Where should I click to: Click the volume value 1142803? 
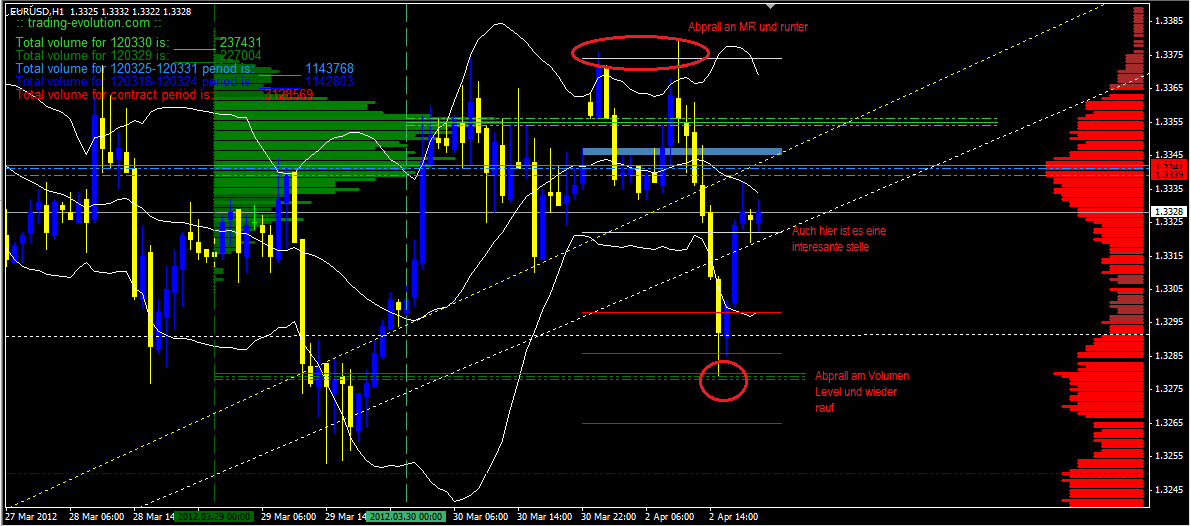tap(329, 80)
